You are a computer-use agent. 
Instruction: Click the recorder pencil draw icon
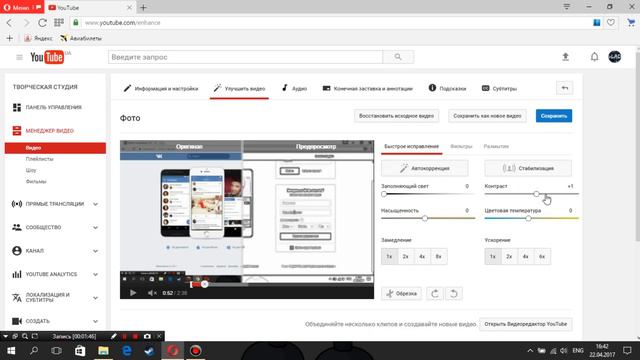coord(114,336)
